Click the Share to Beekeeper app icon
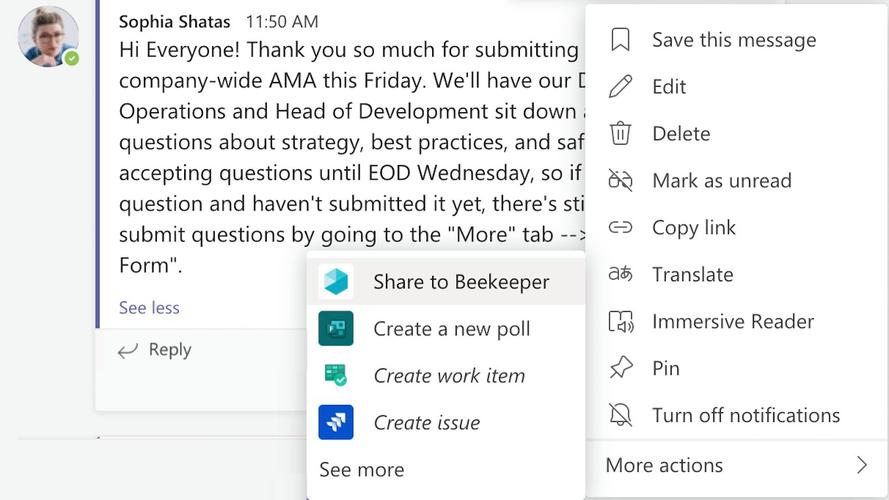 click(336, 282)
